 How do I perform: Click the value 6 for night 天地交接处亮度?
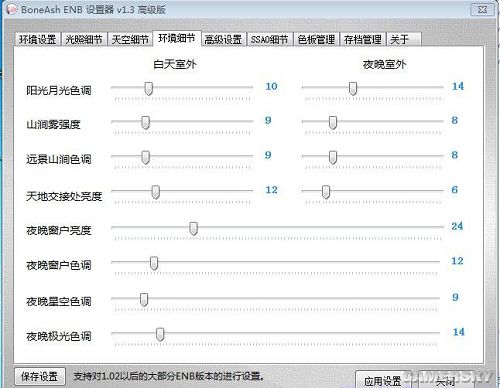tap(455, 190)
